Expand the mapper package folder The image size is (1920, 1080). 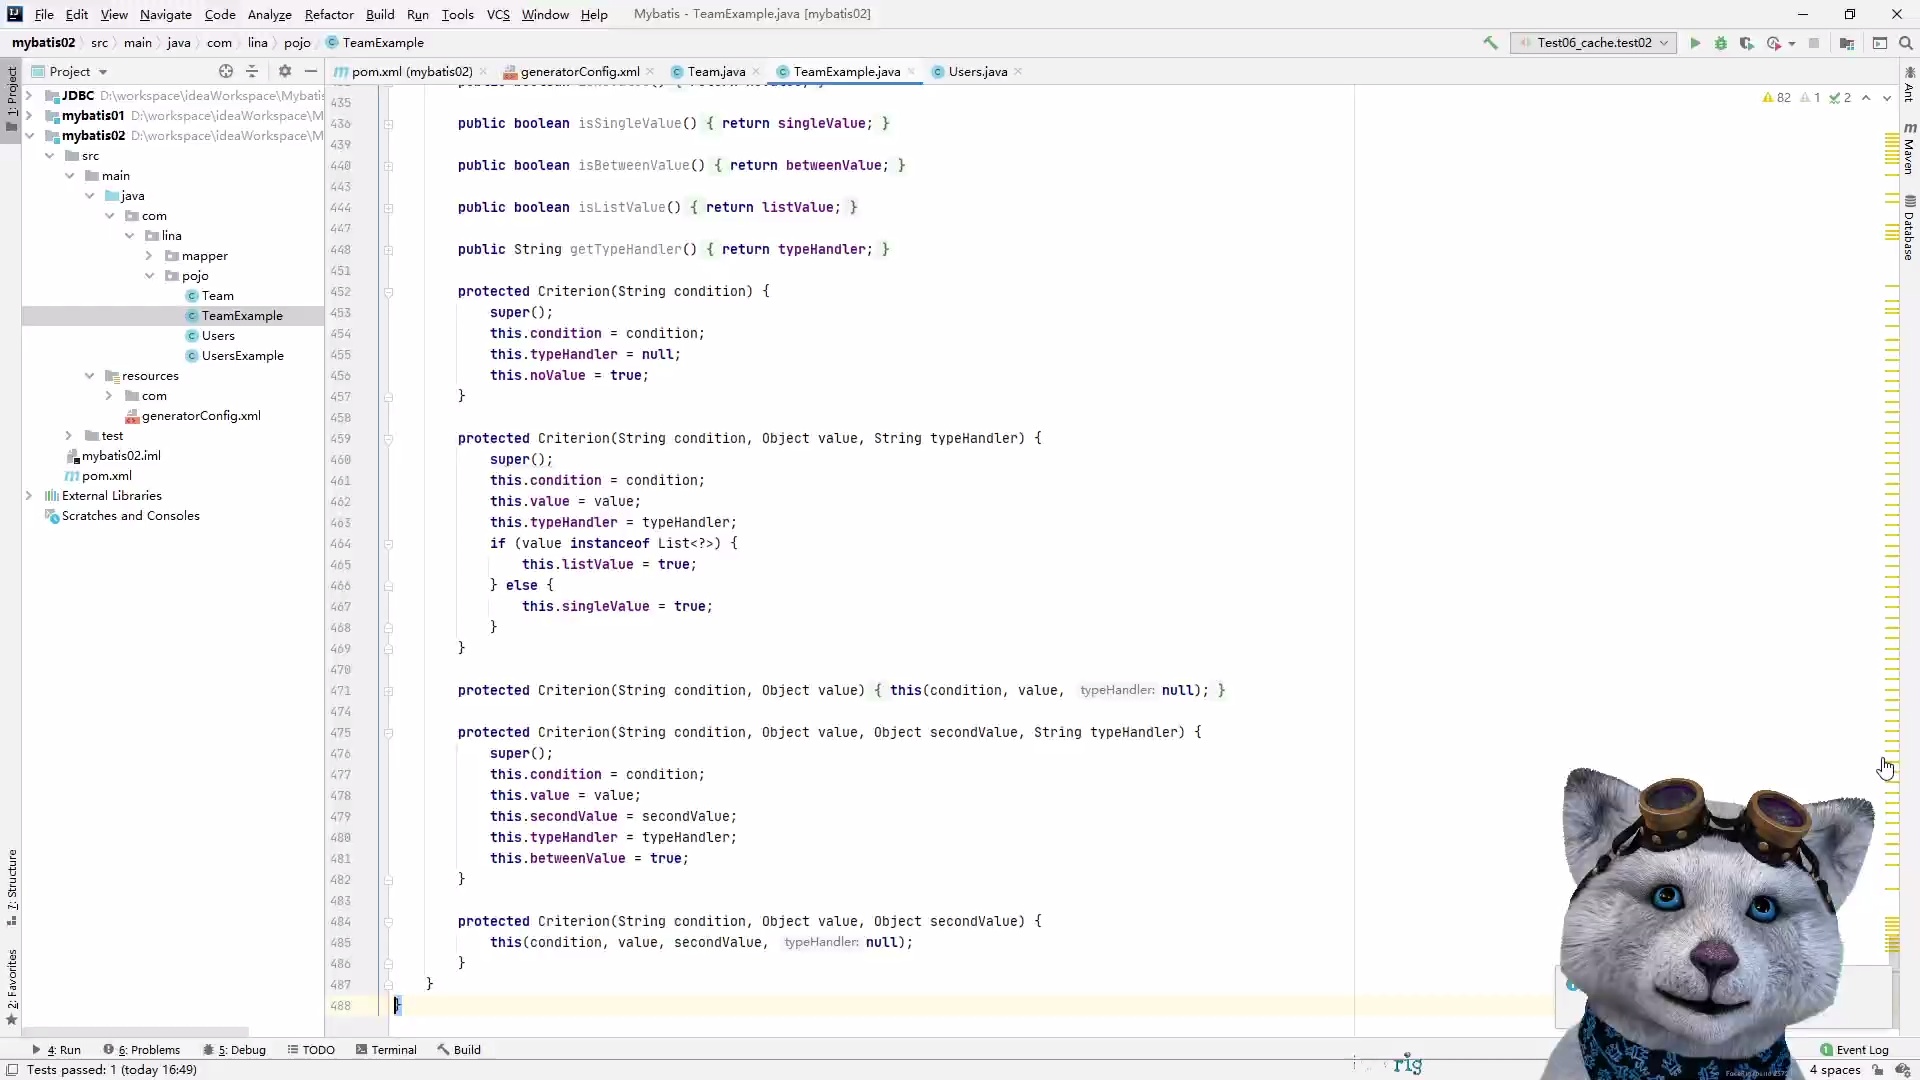pyautogui.click(x=149, y=256)
